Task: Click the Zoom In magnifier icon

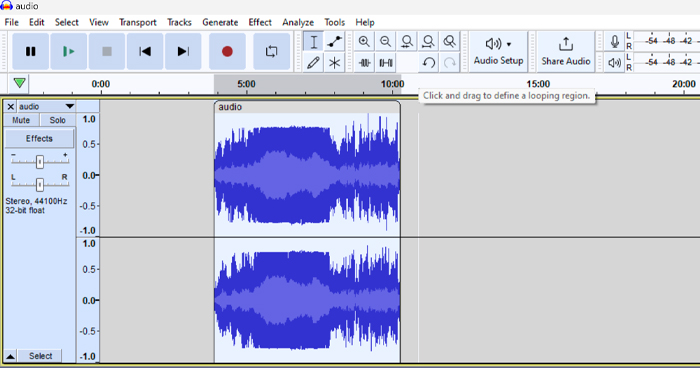Action: (364, 42)
